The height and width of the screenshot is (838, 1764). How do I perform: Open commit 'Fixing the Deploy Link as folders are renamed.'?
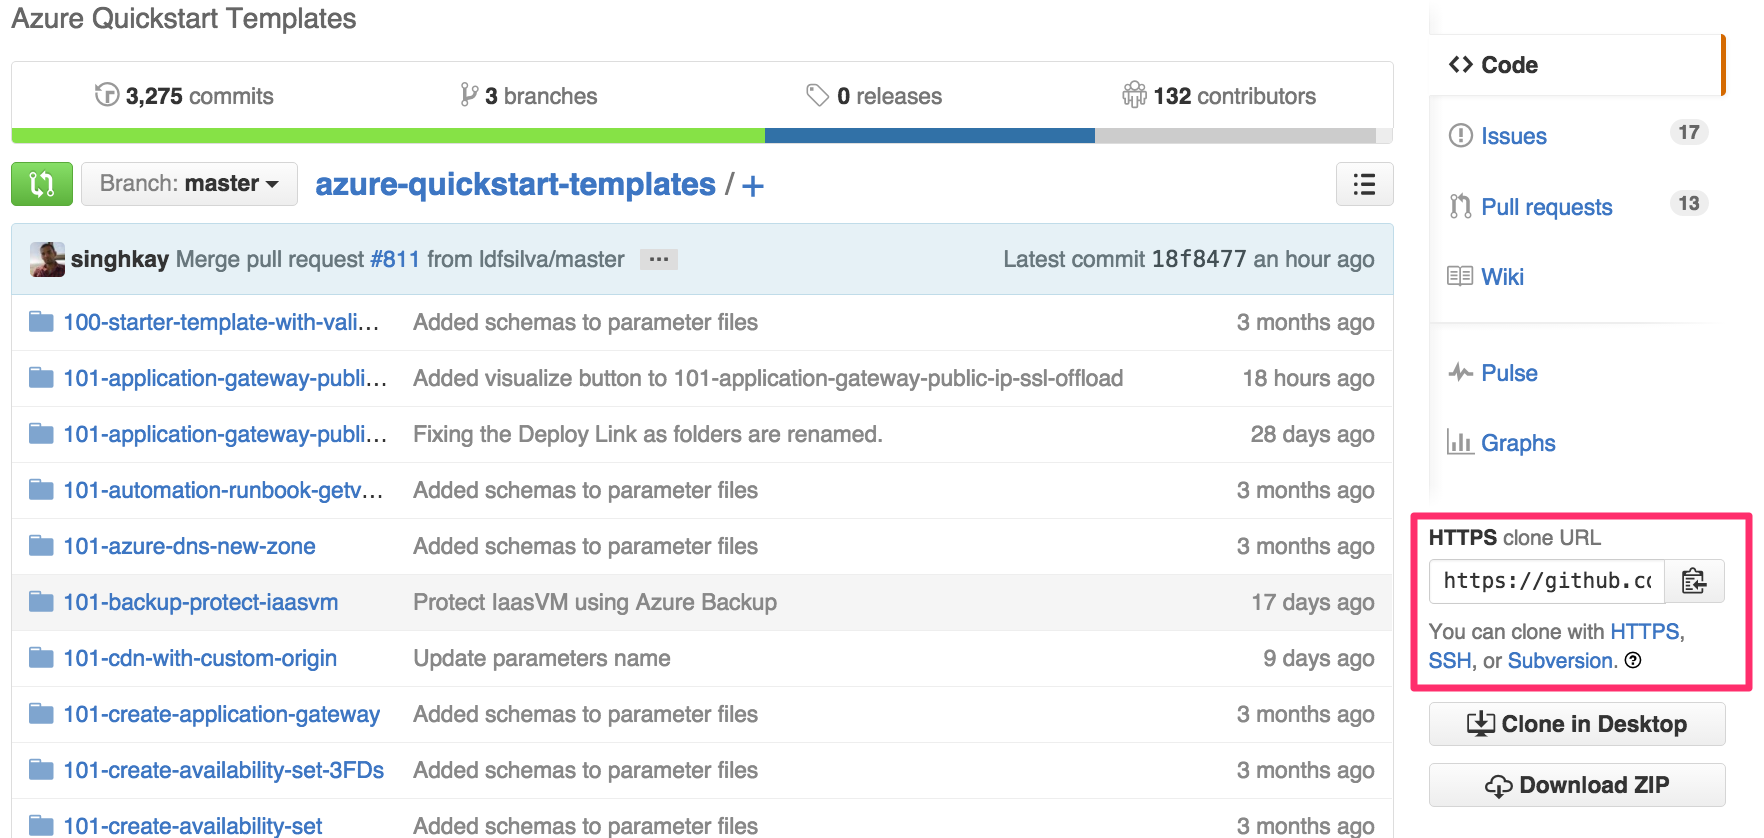pos(648,434)
